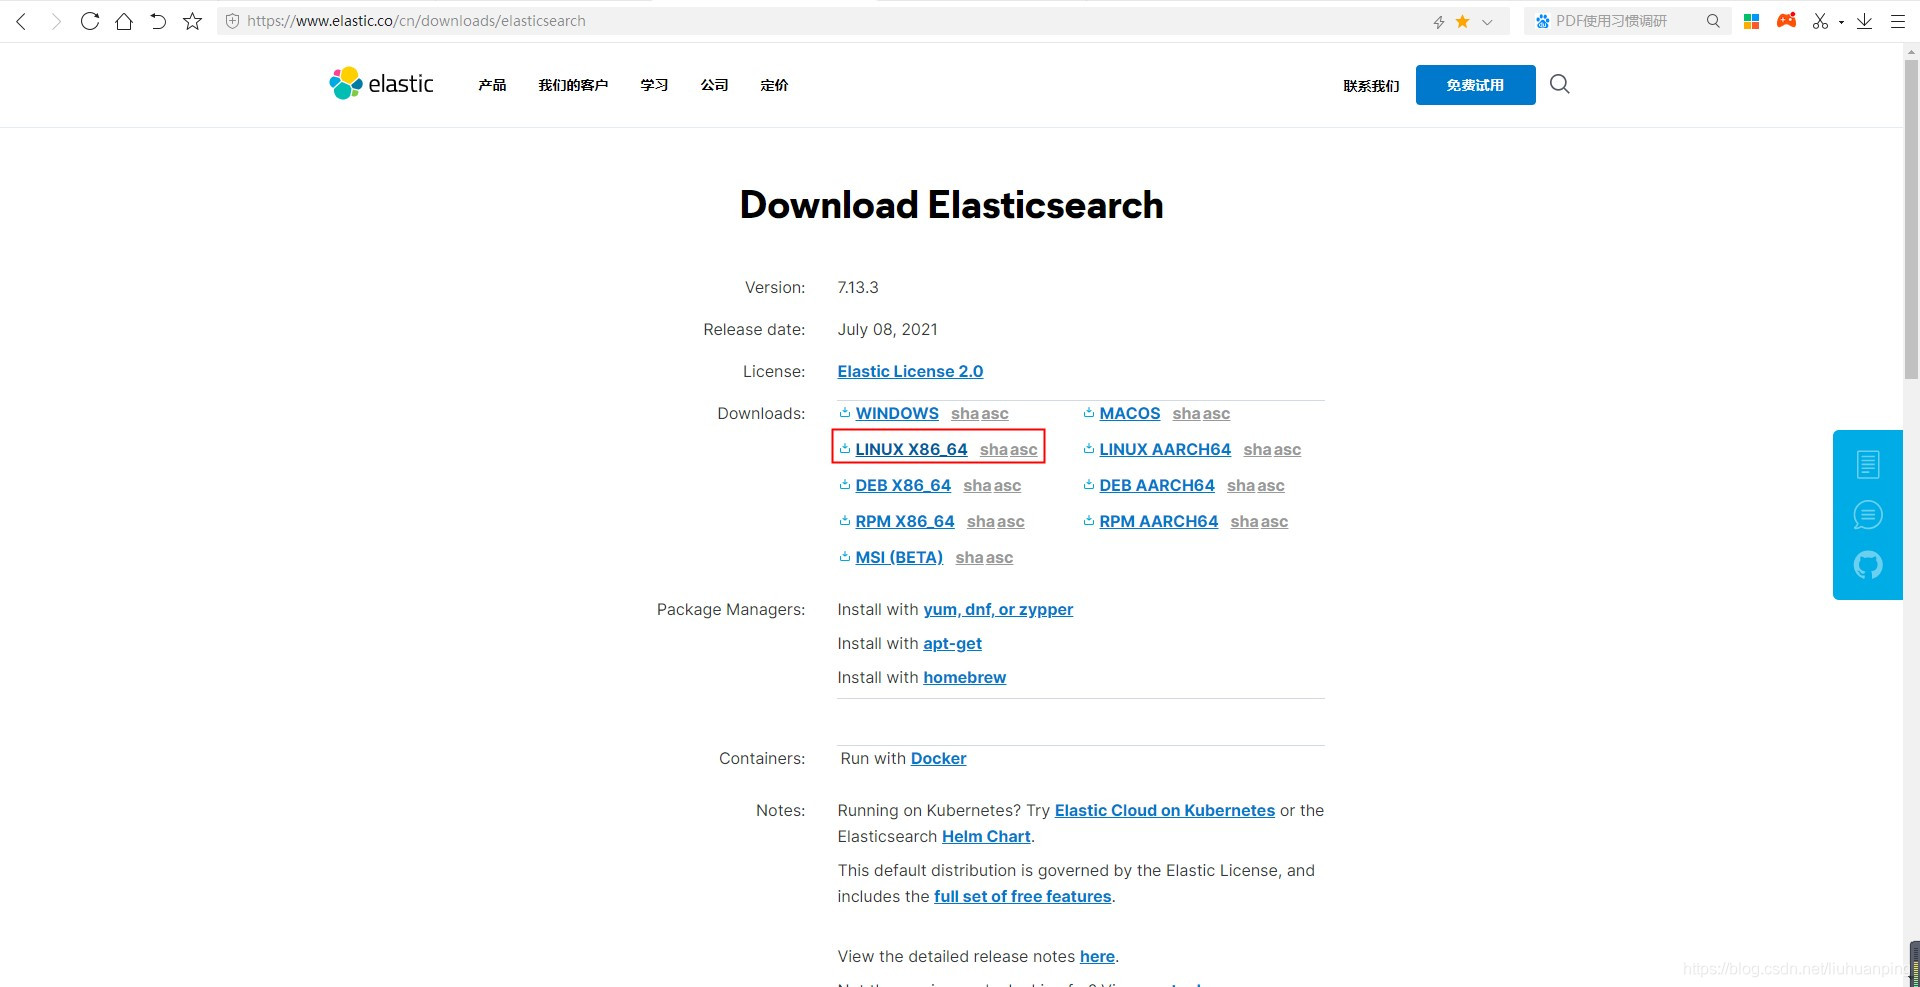Open the asc link for RPM AARCH64

(x=1274, y=521)
